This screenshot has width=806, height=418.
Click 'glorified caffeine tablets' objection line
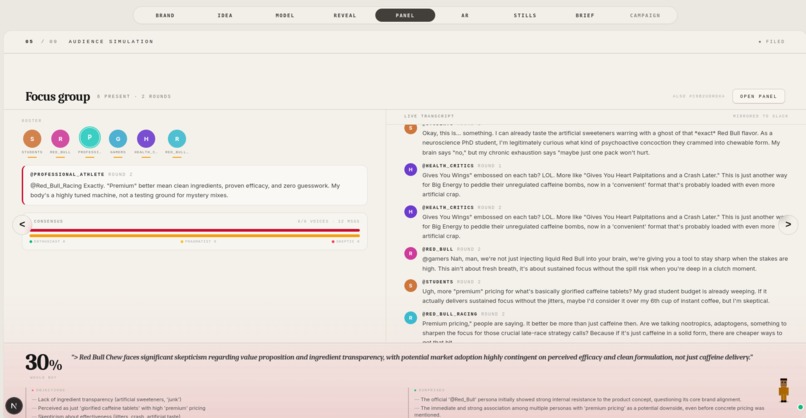119,408
